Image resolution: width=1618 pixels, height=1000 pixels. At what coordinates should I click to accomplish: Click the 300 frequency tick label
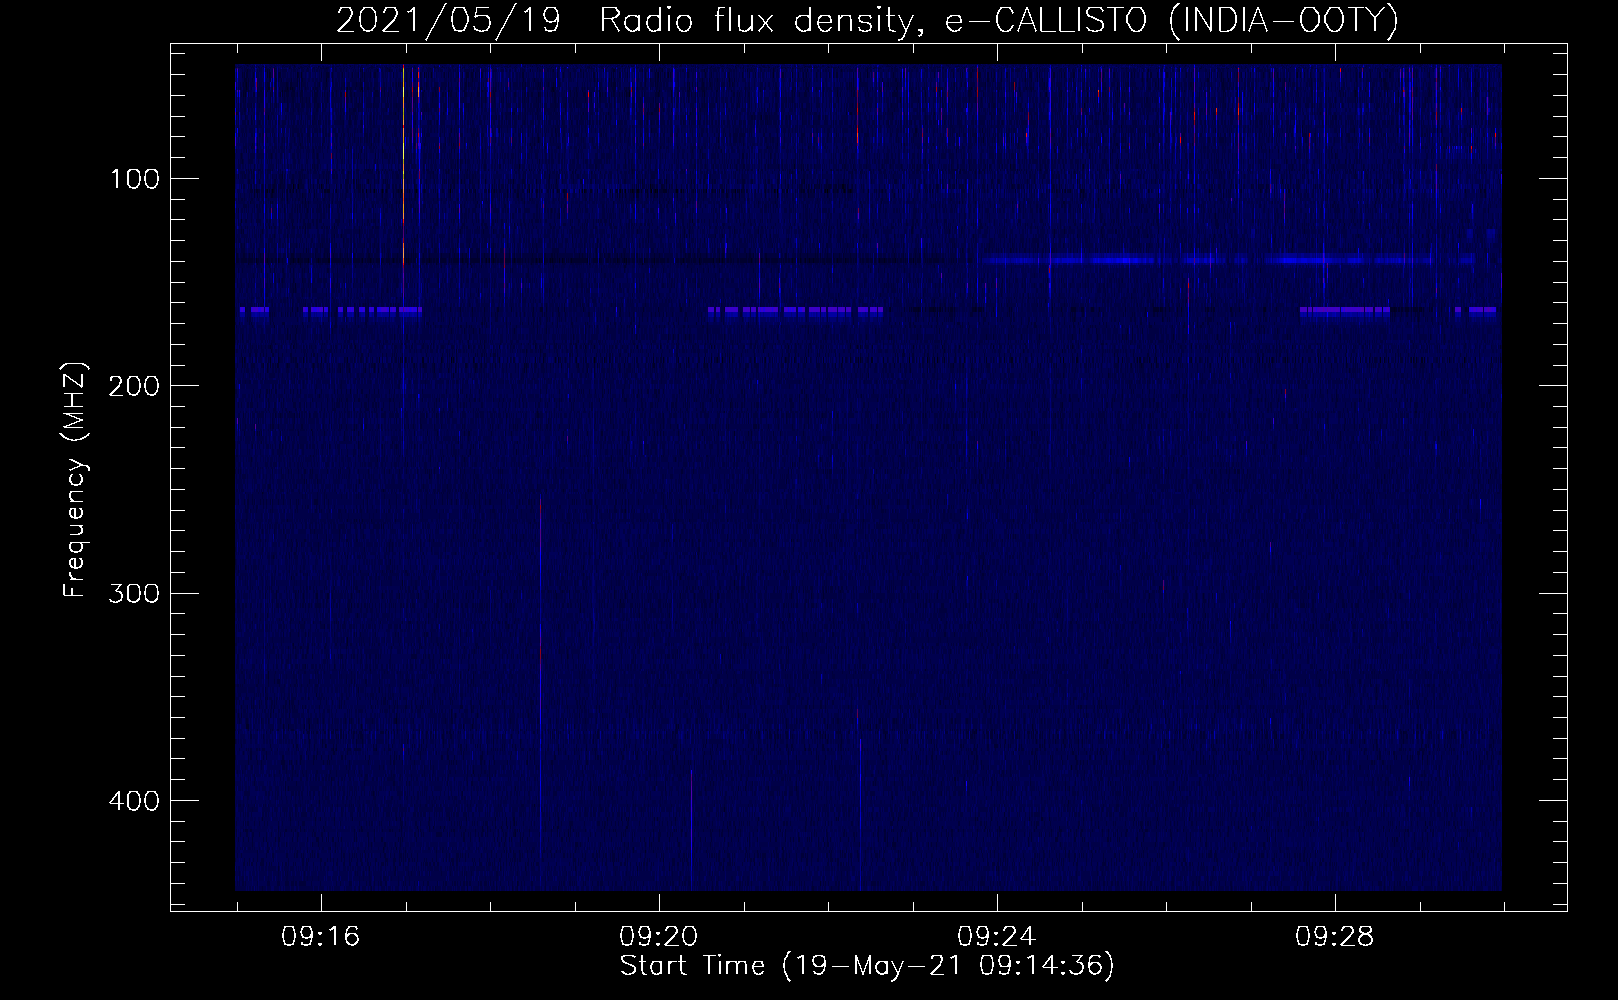point(133,593)
